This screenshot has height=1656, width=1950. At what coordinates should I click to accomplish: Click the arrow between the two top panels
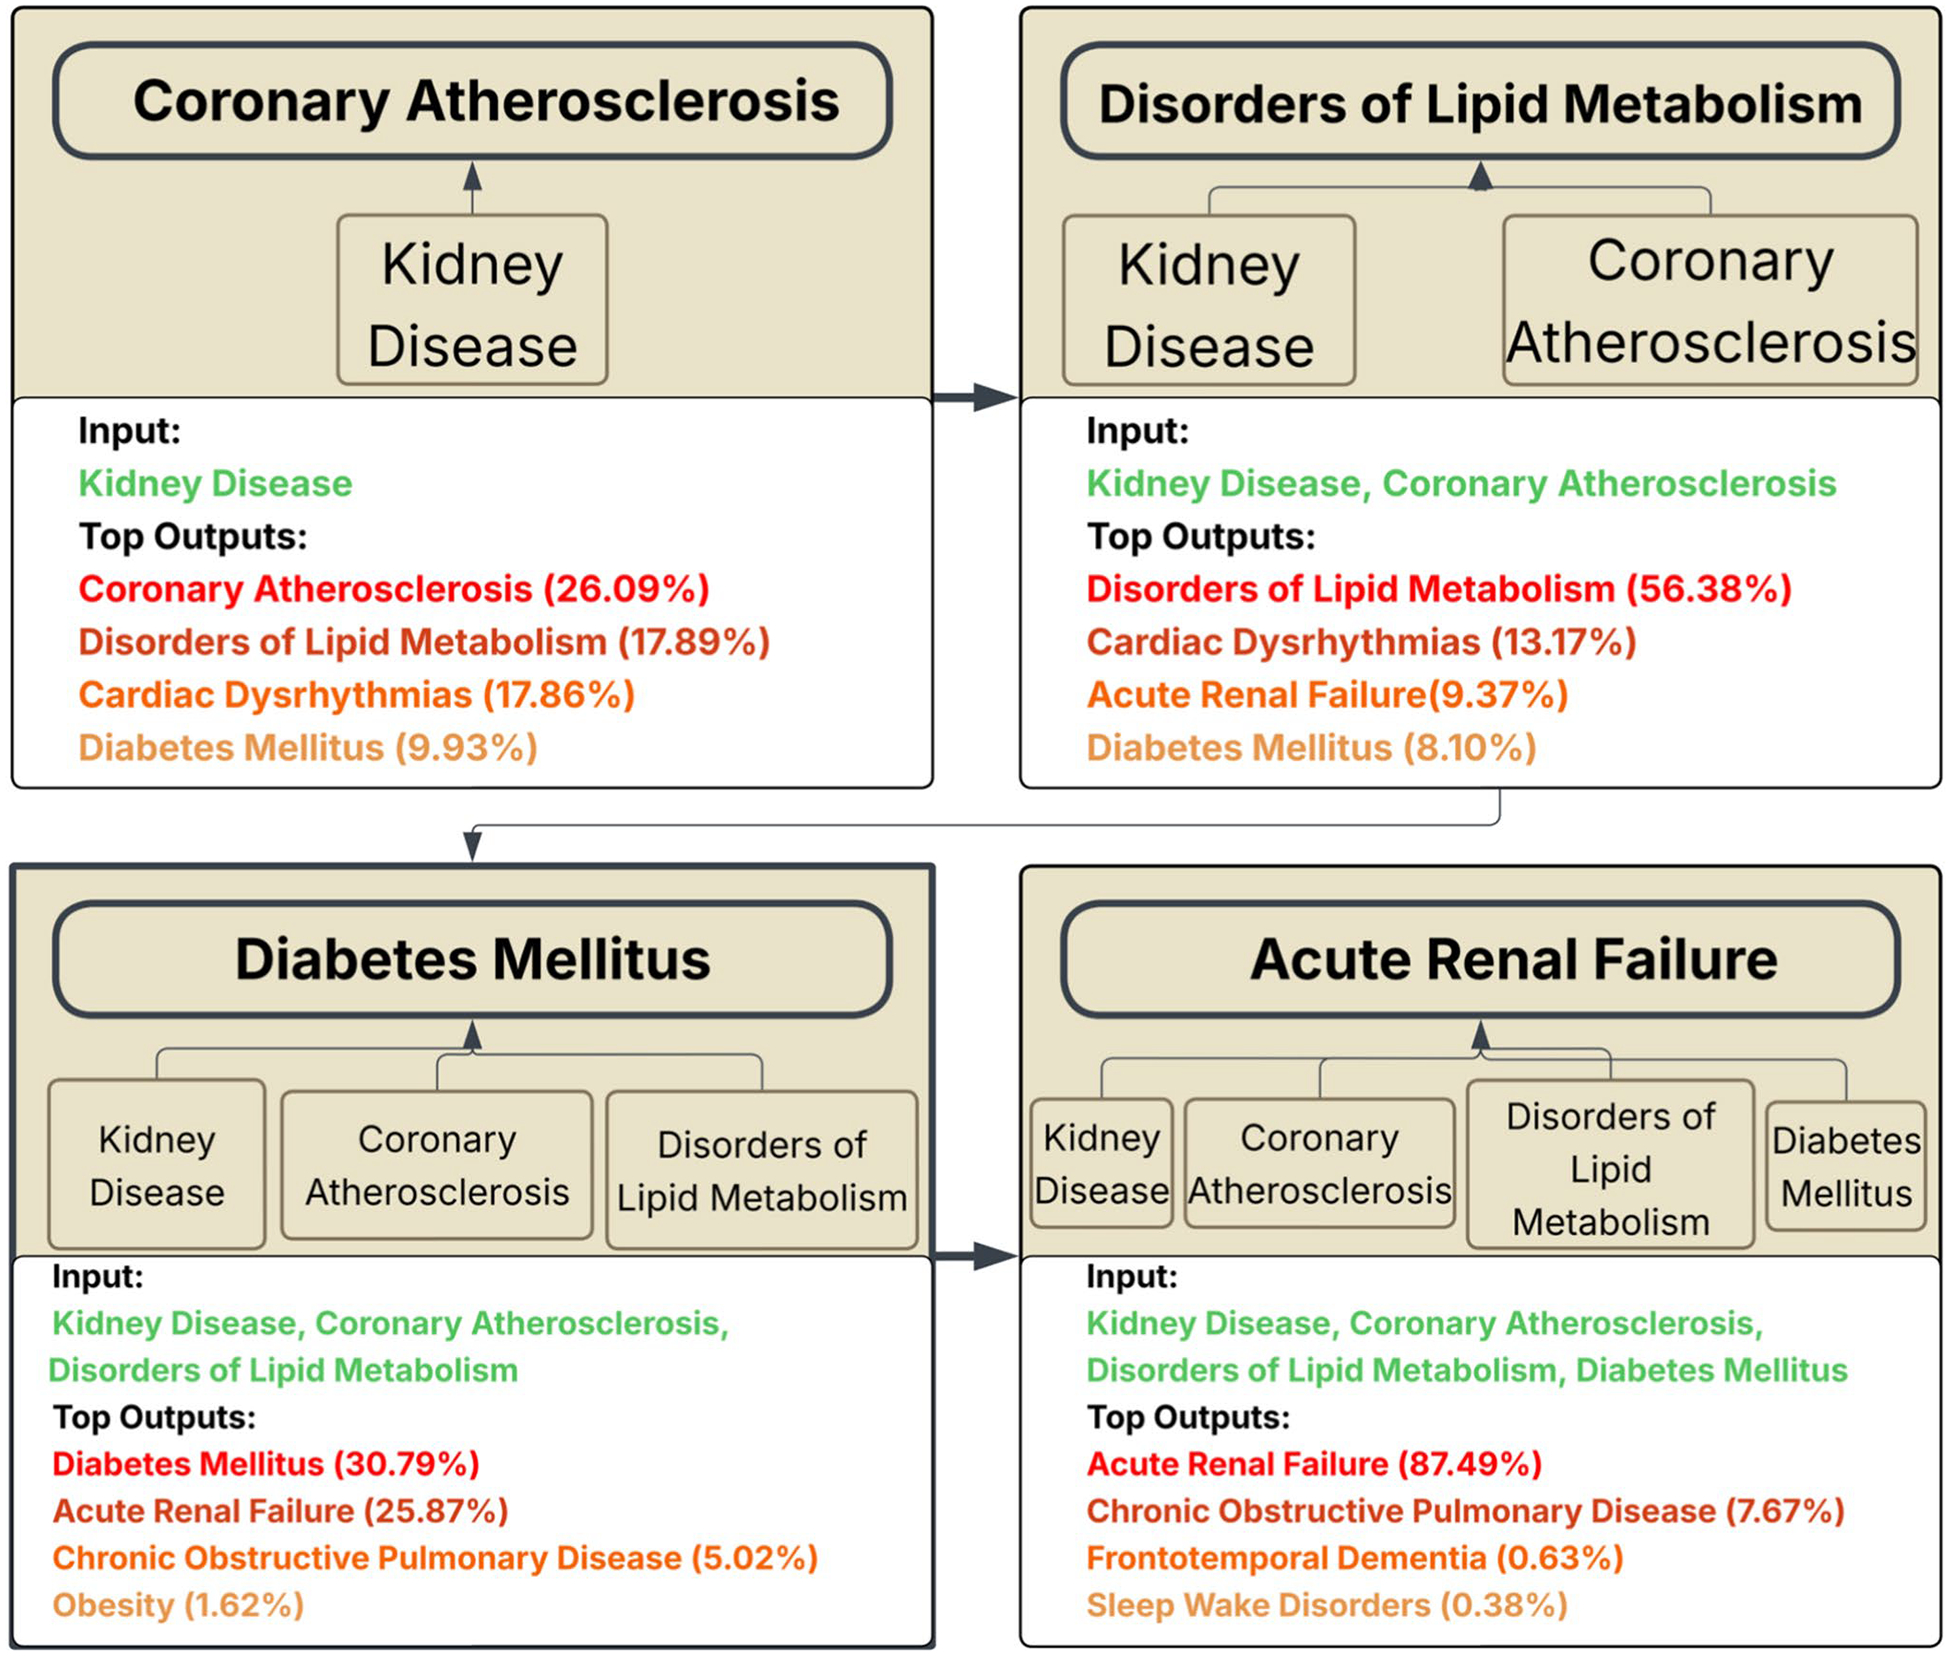click(x=975, y=397)
